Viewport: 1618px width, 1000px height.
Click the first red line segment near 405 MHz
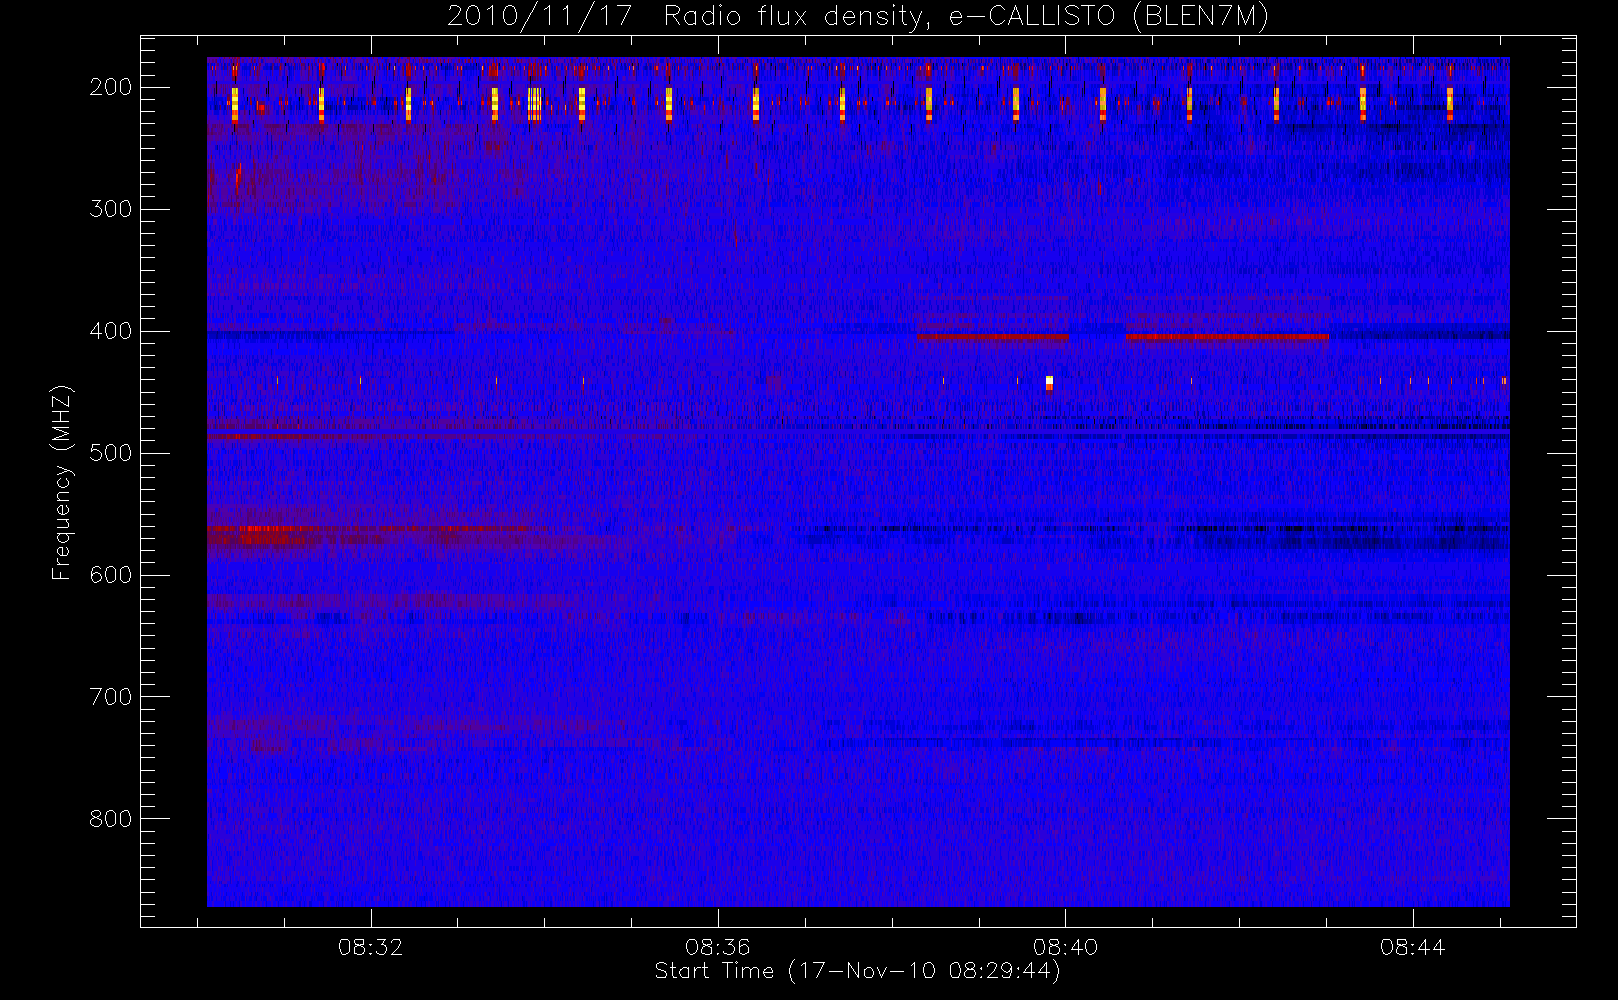(993, 337)
